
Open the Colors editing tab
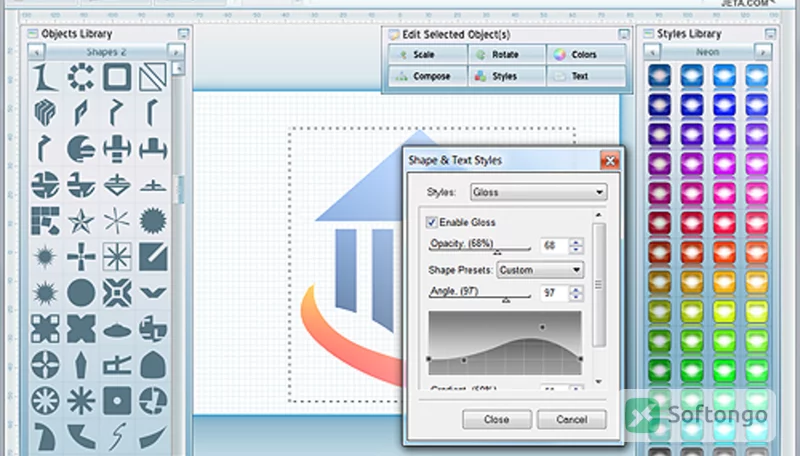pos(586,55)
